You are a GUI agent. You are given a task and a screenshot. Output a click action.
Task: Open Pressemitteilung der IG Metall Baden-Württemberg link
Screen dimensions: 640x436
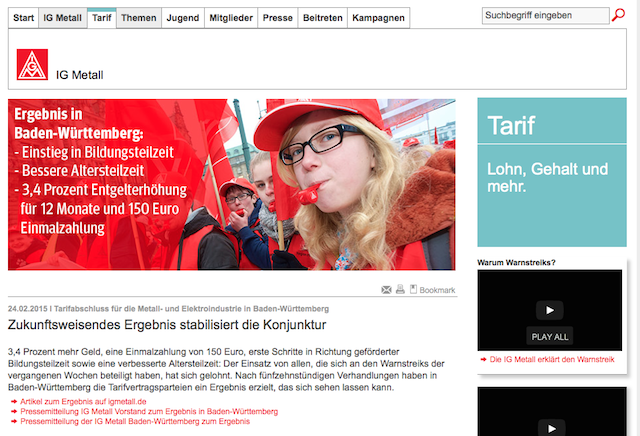135,421
